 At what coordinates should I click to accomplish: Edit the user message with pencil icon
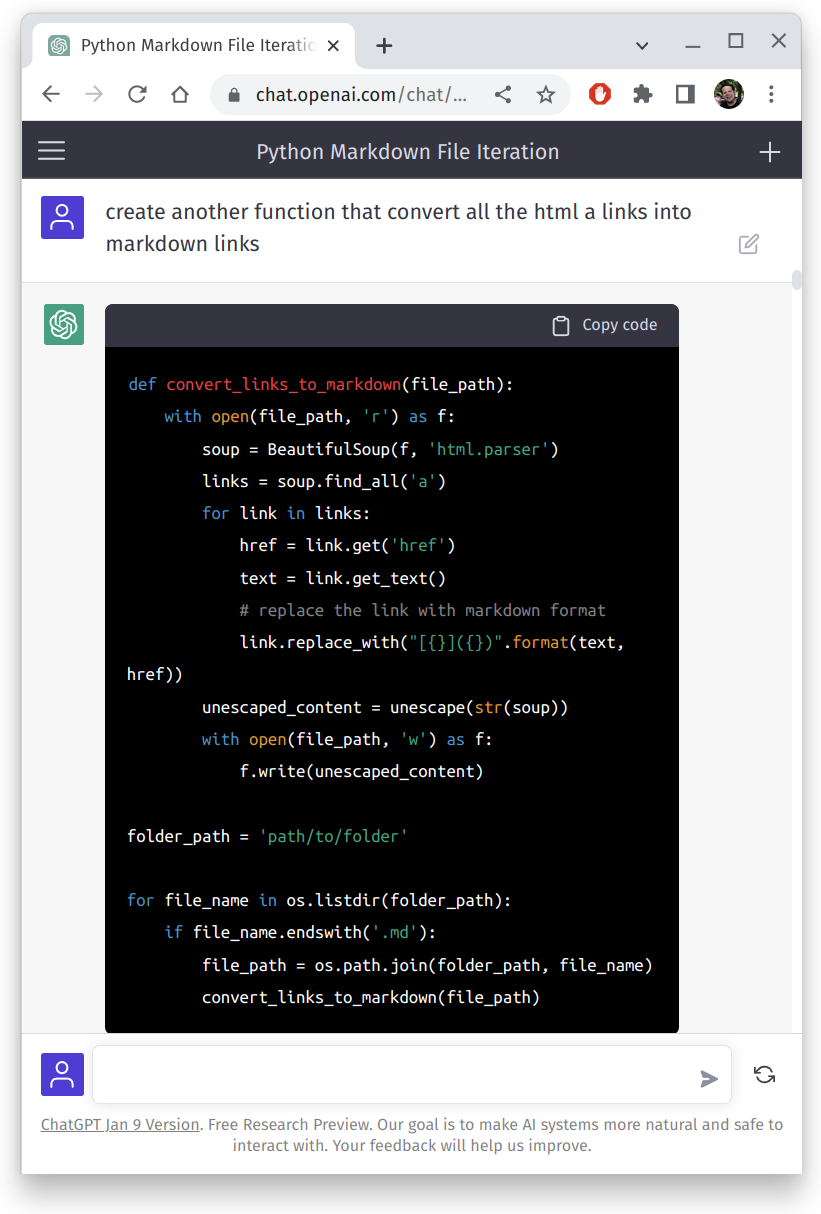point(748,244)
